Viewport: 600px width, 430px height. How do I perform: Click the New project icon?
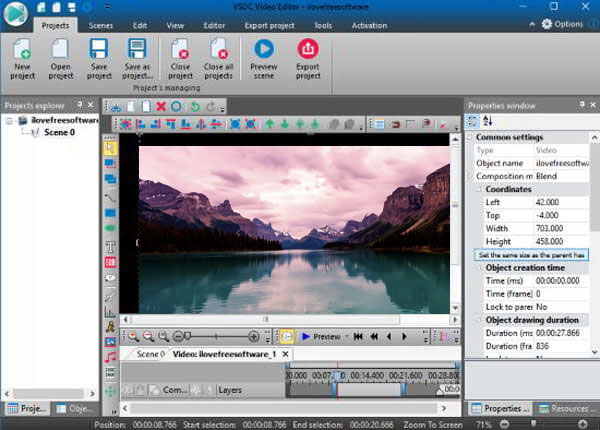click(x=22, y=50)
